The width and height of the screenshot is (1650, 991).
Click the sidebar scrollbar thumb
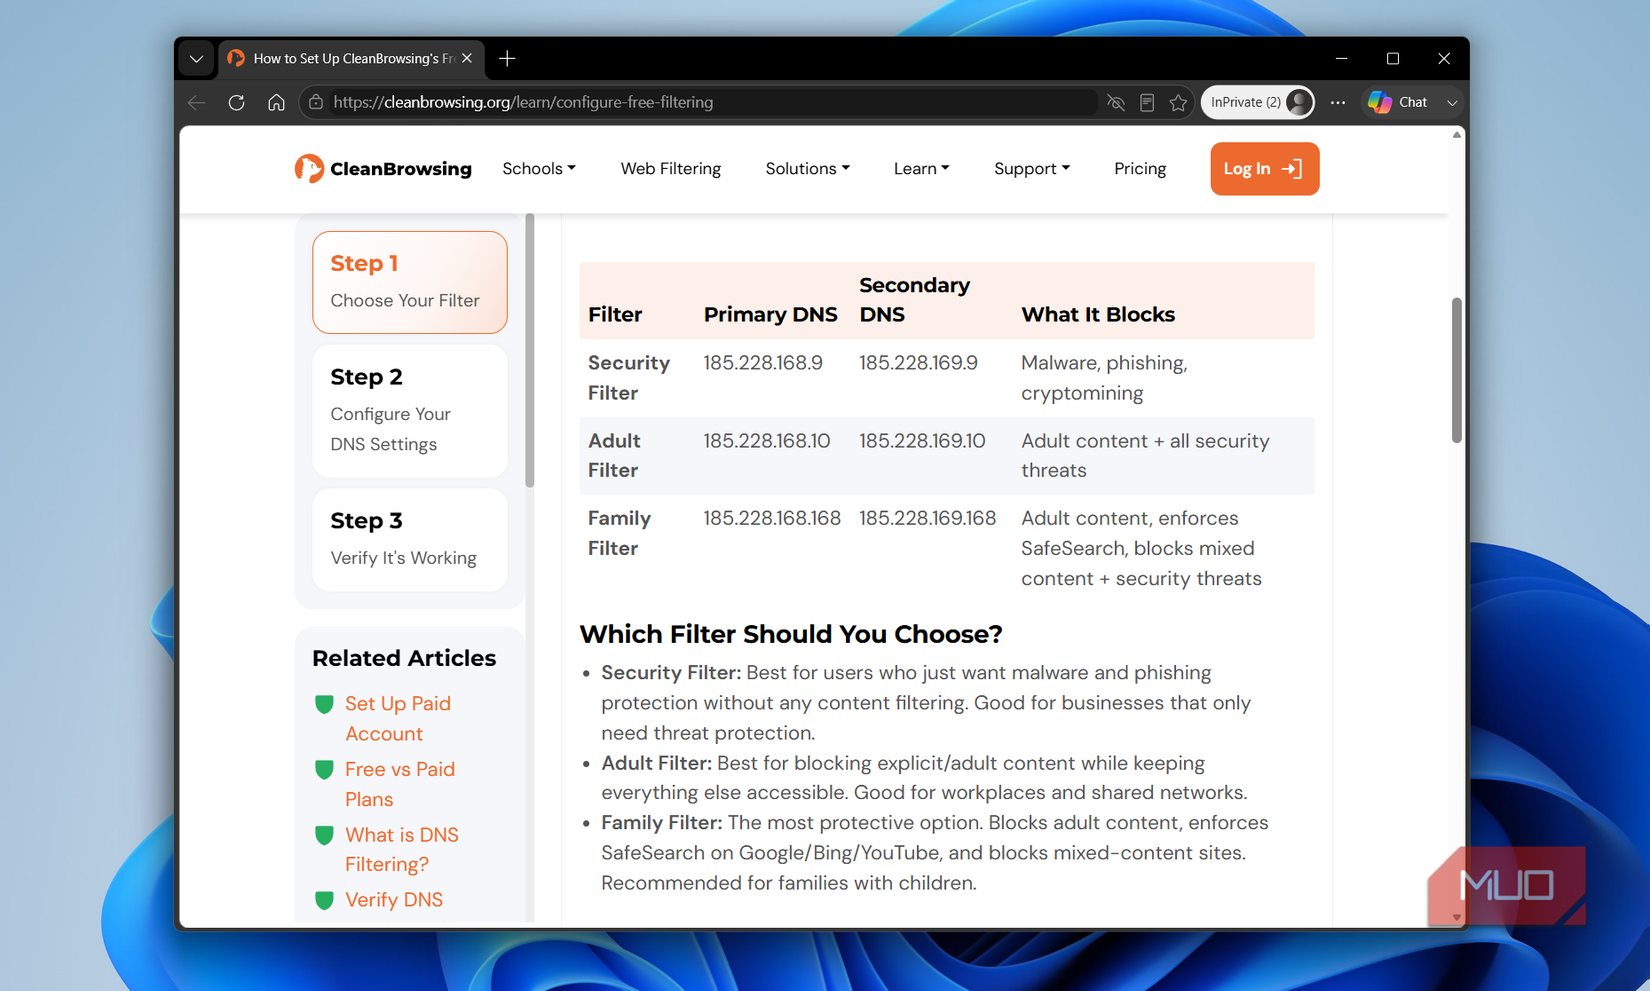pyautogui.click(x=530, y=350)
